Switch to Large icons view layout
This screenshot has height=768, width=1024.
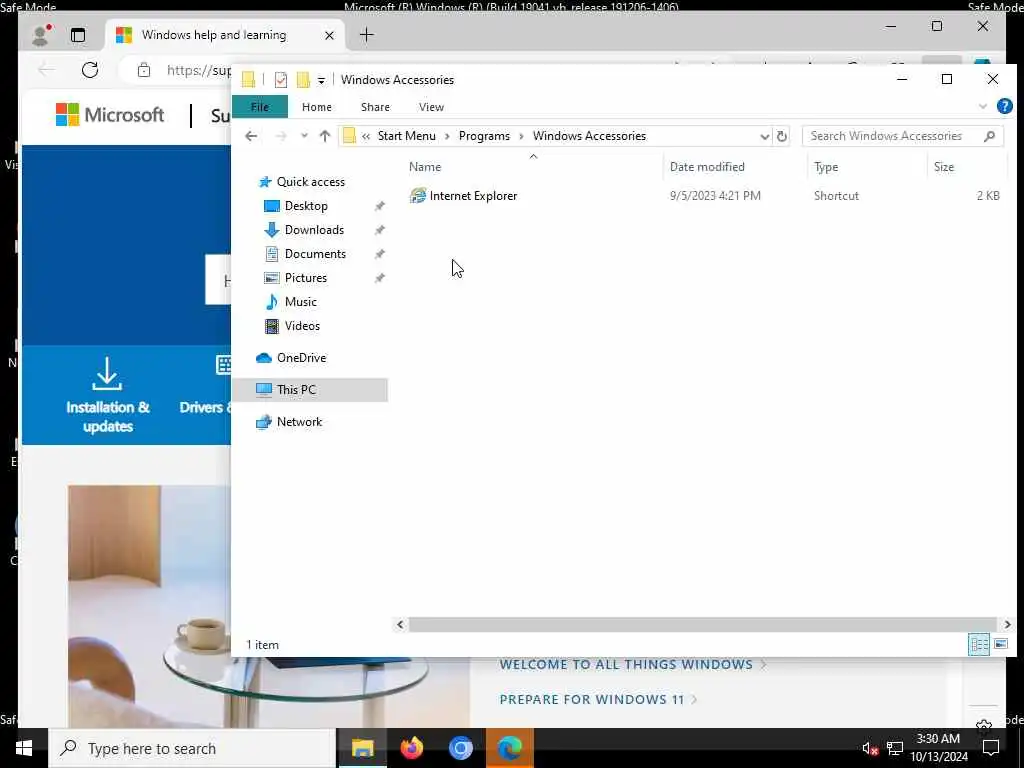click(1000, 645)
